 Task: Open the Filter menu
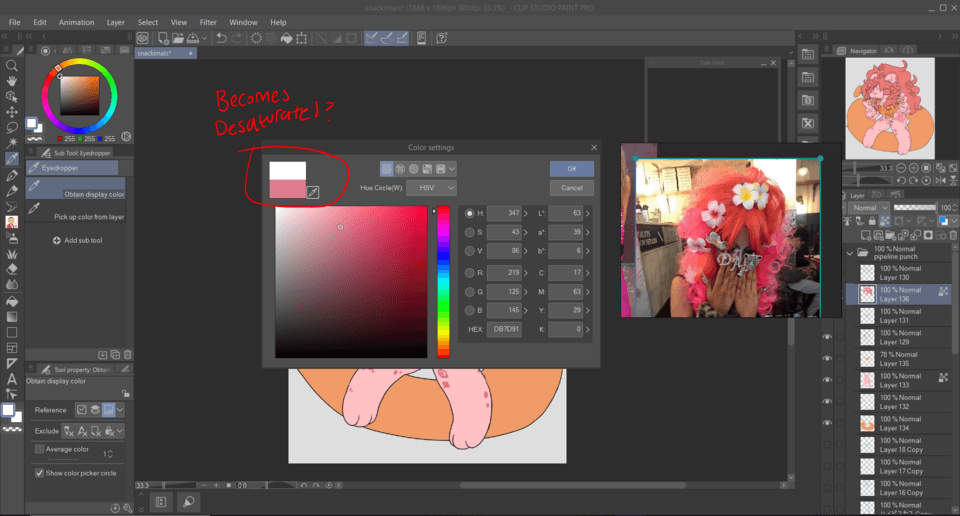point(208,22)
